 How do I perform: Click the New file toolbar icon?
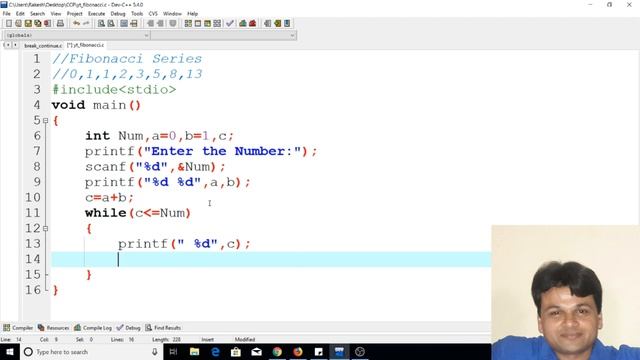click(x=9, y=24)
